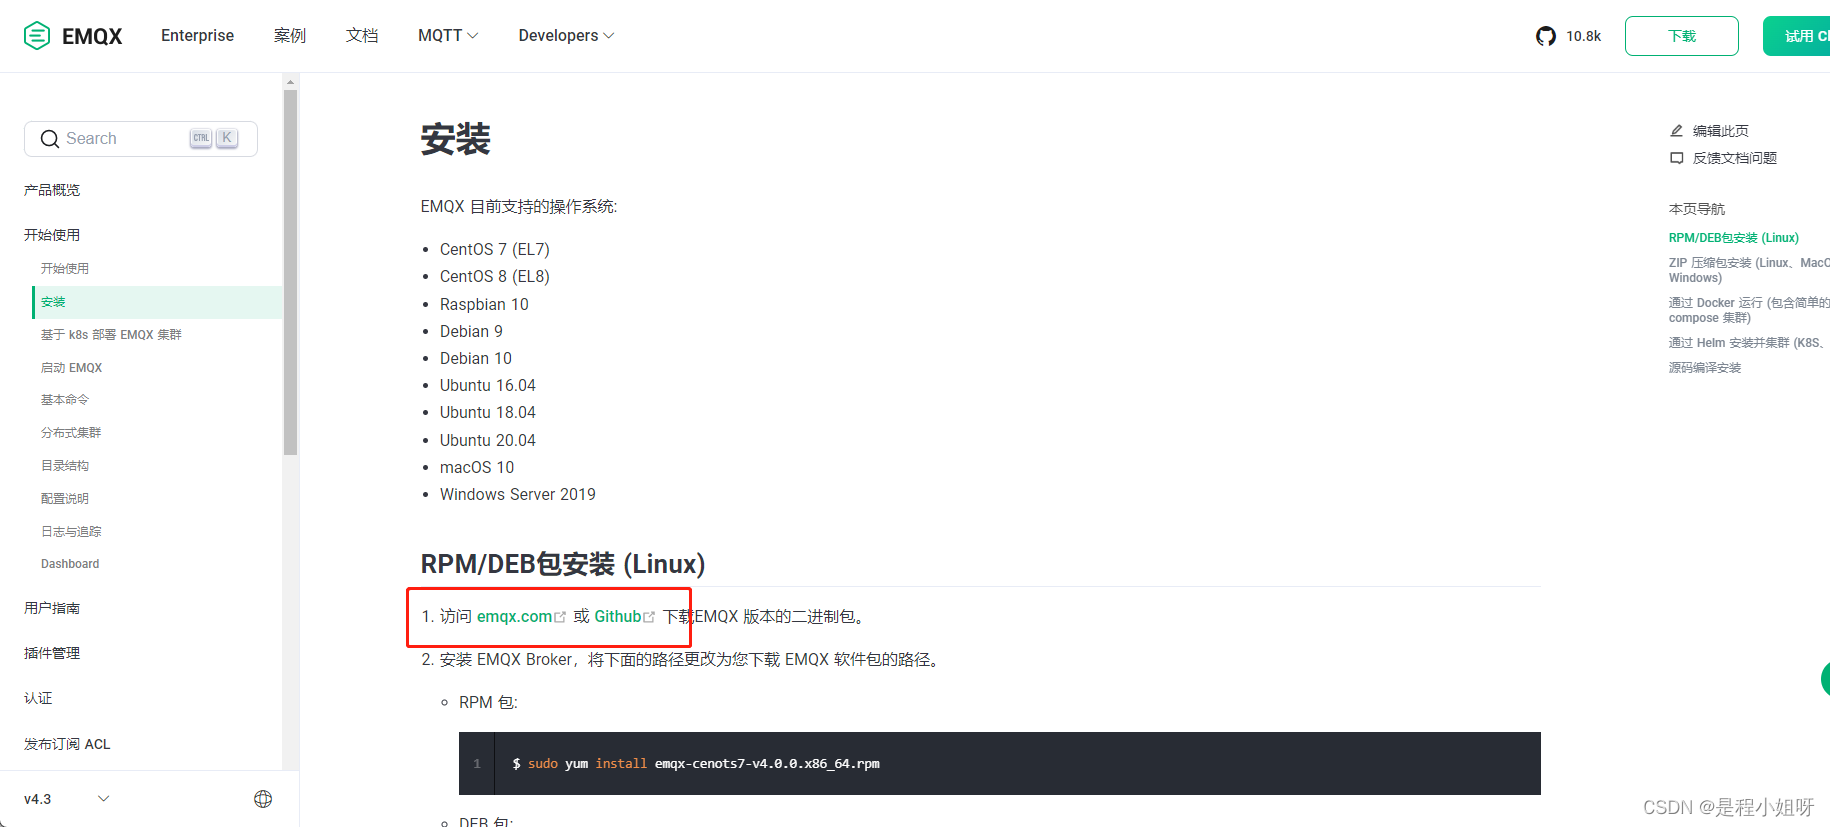1830x827 pixels.
Task: Open 配置说明 sidebar item
Action: [65, 499]
